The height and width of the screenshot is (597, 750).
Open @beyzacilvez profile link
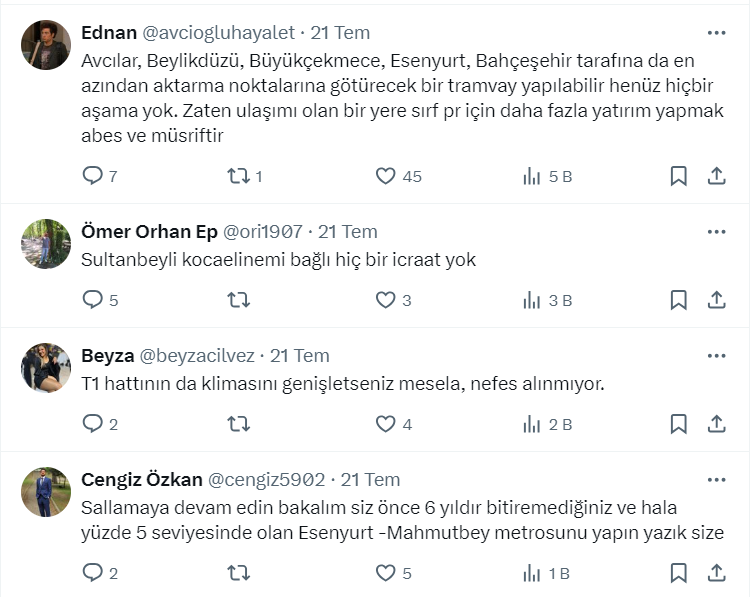(197, 356)
